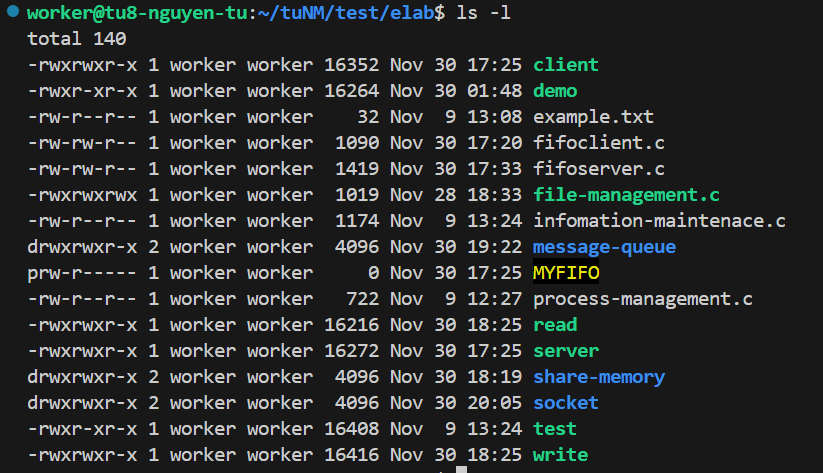
Task: Click the blue command status dot
Action: click(x=11, y=13)
